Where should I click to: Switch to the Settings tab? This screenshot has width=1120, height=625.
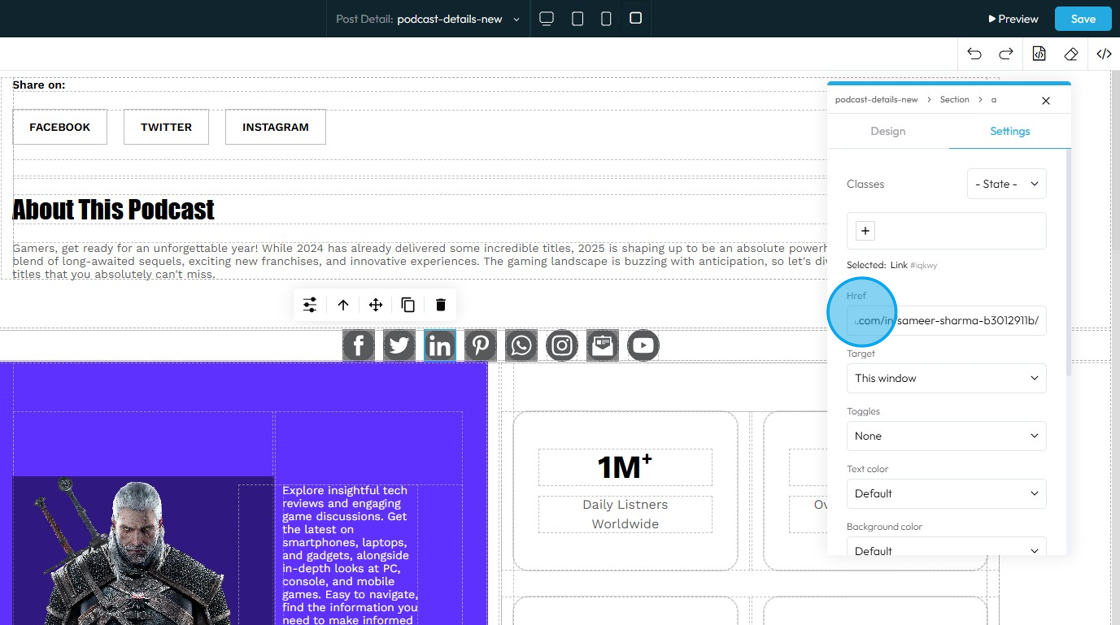(x=1009, y=131)
